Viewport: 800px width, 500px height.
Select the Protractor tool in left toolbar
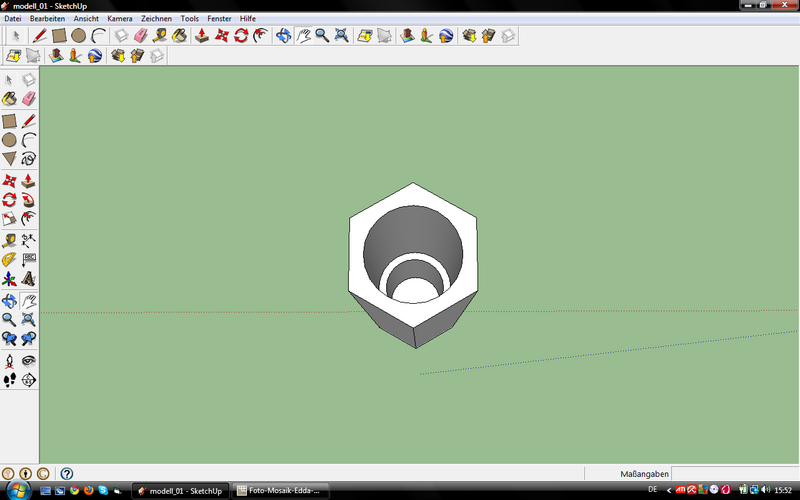9,259
